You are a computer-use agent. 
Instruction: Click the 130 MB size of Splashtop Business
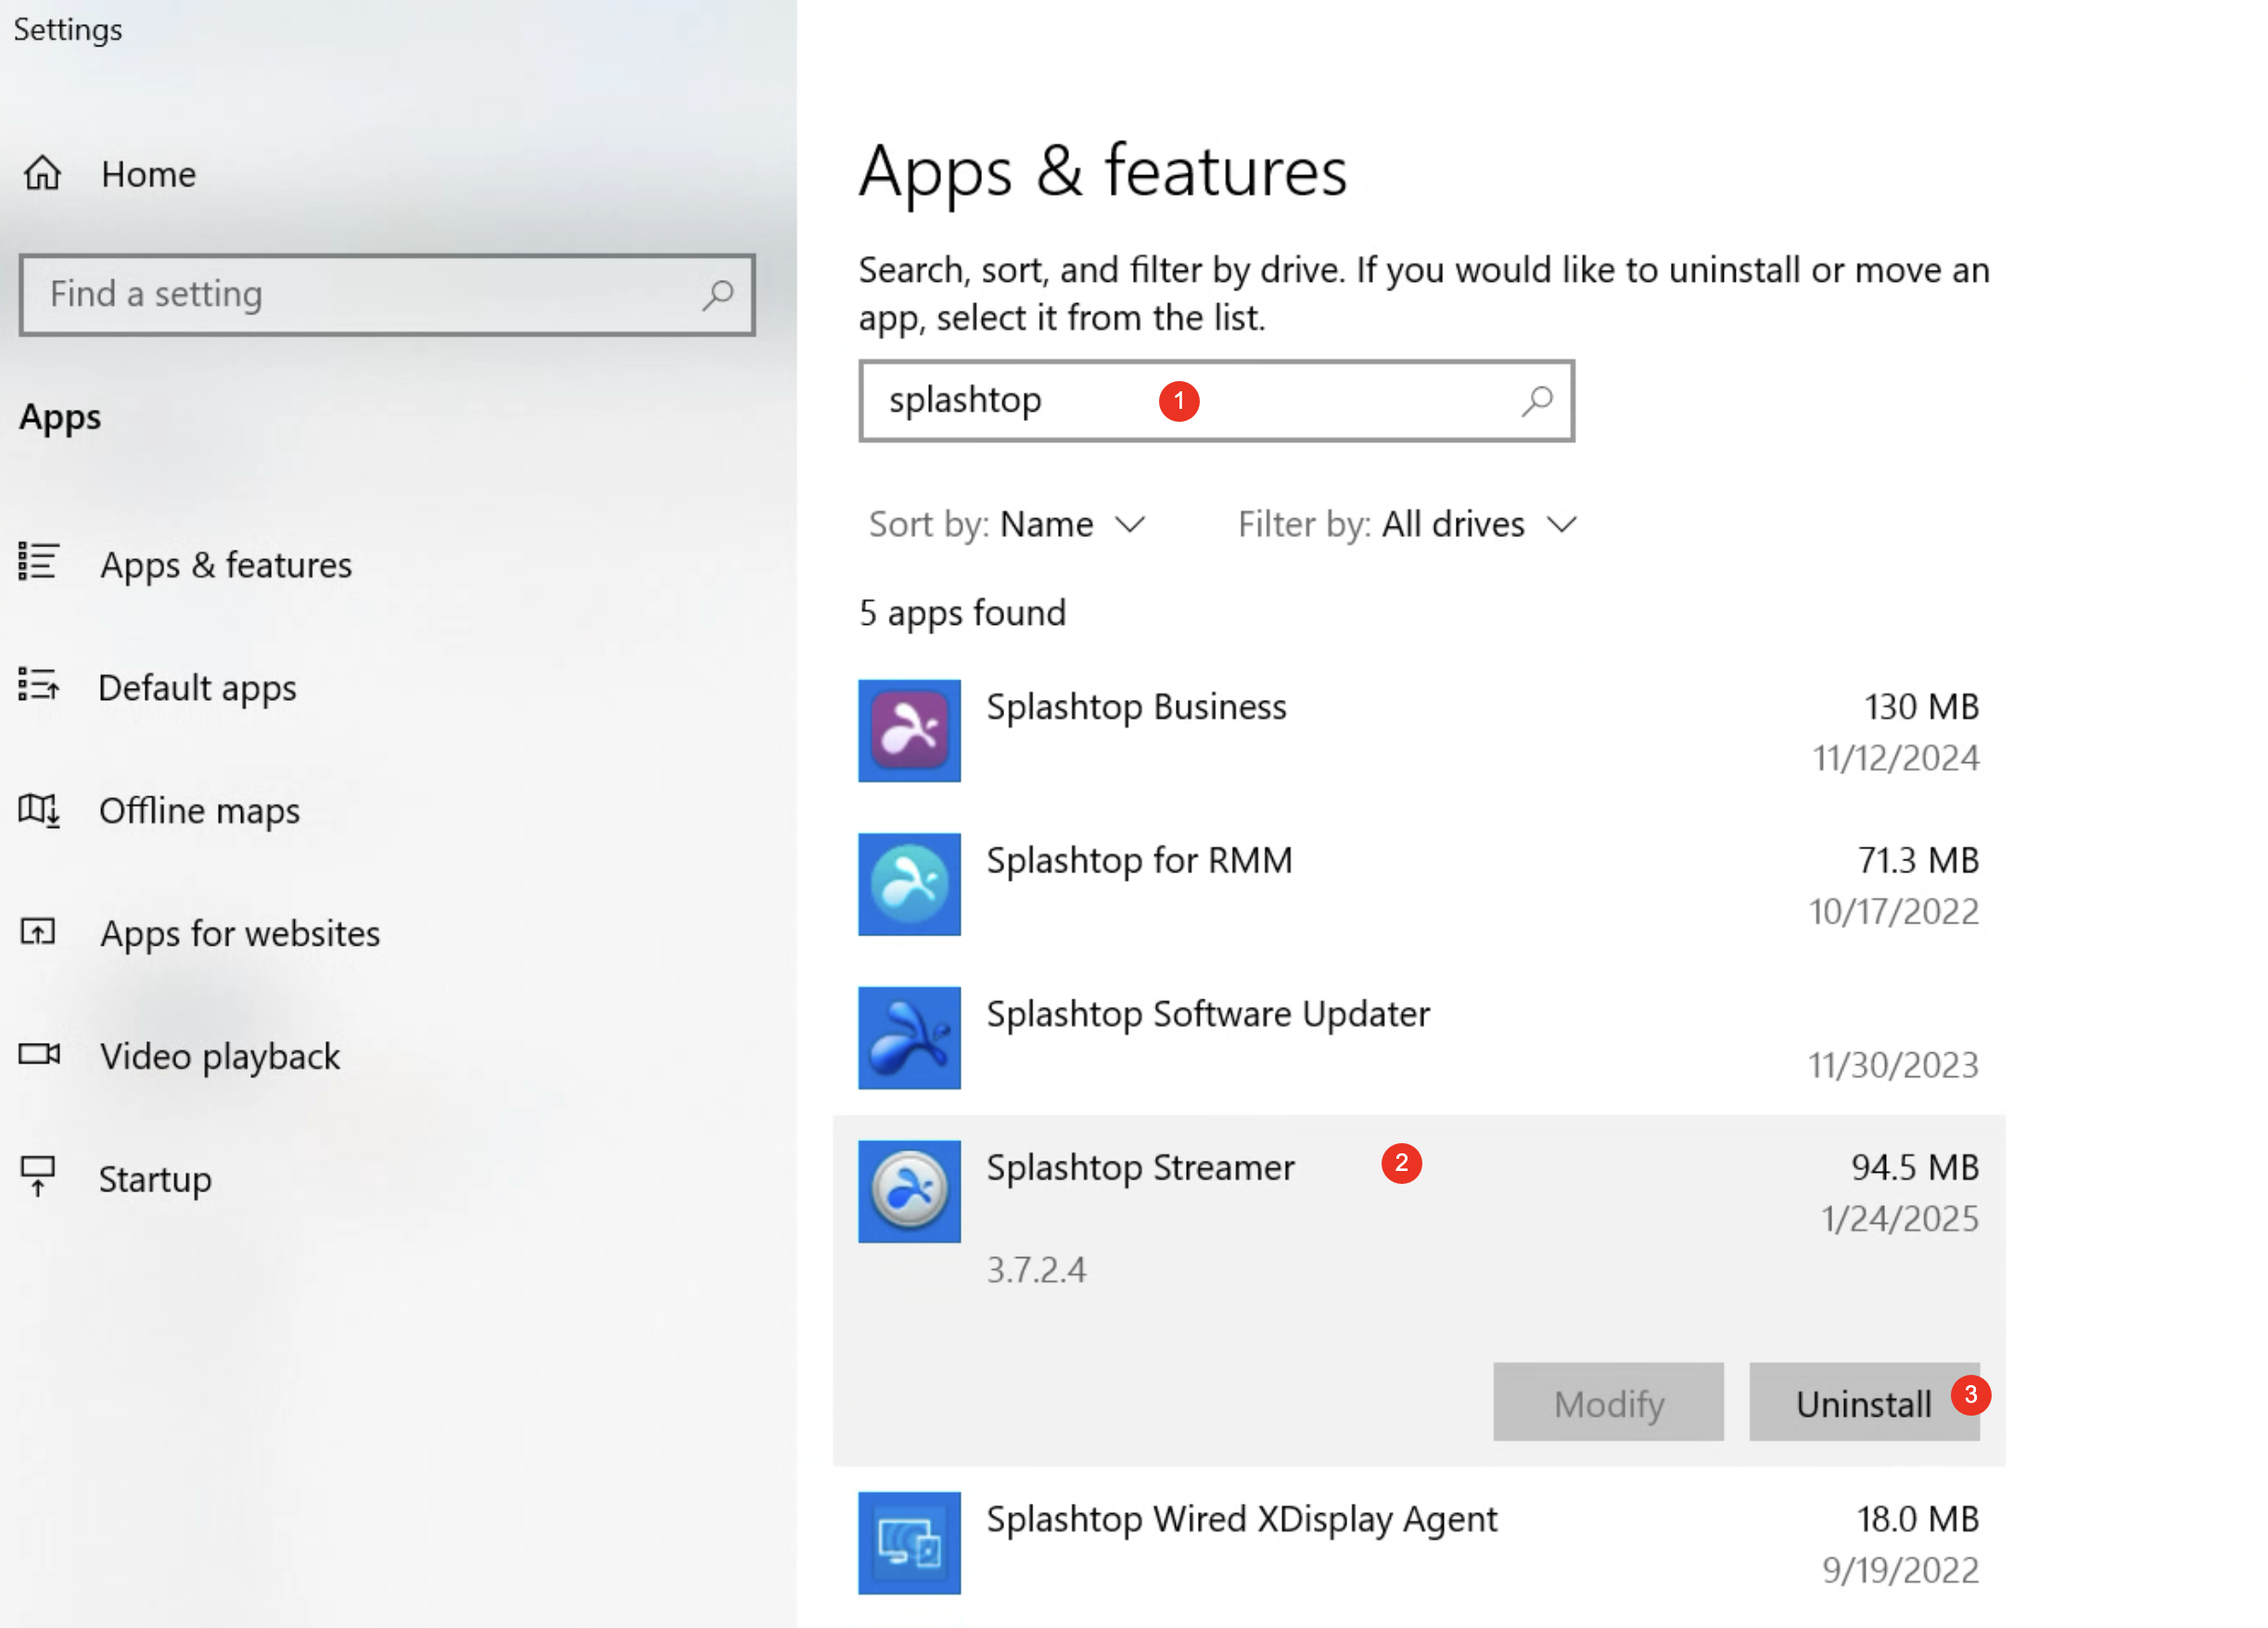1921,707
